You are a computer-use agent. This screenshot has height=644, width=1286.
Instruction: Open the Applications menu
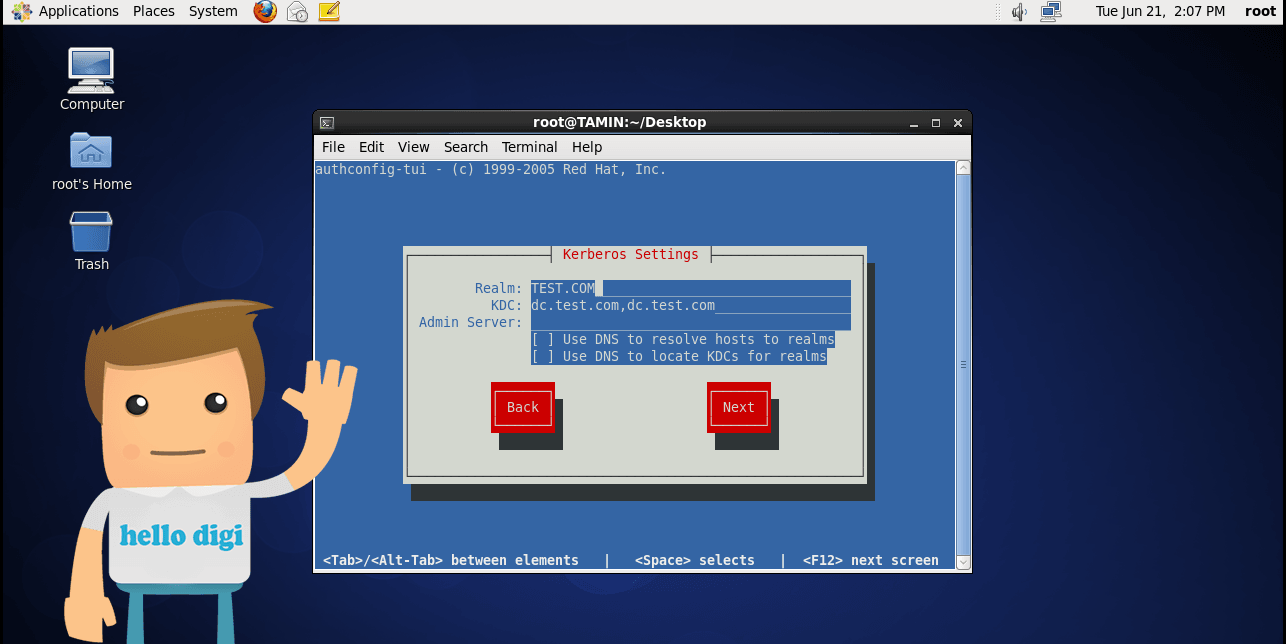point(79,11)
